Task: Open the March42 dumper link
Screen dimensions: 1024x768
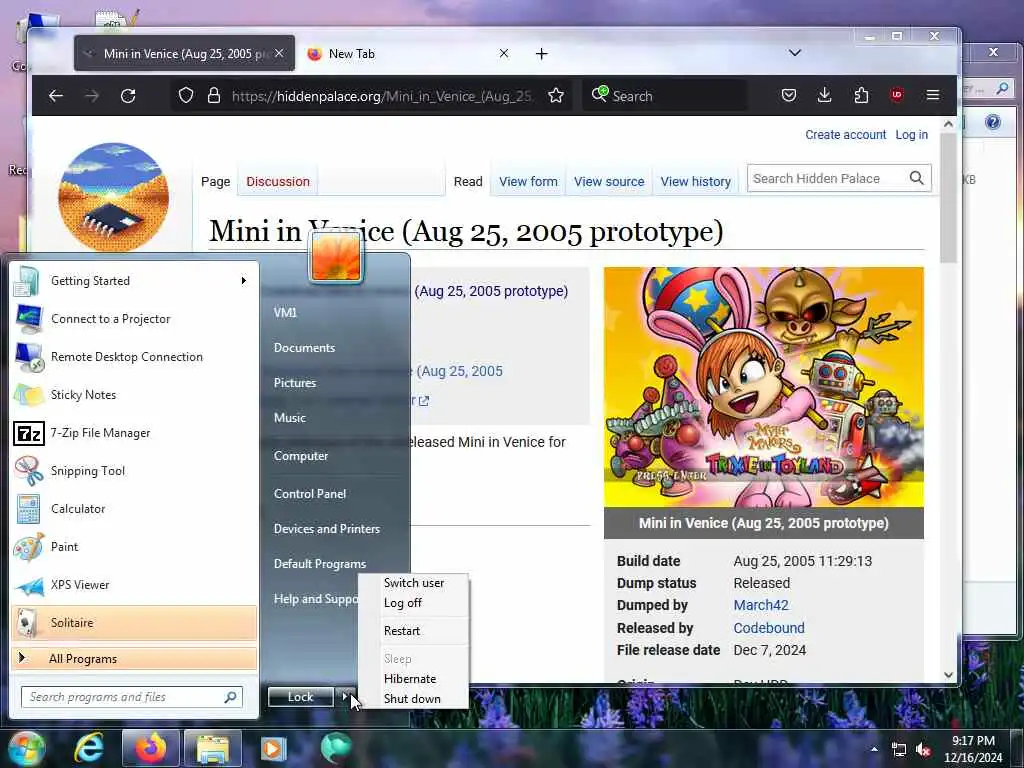Action: tap(760, 605)
